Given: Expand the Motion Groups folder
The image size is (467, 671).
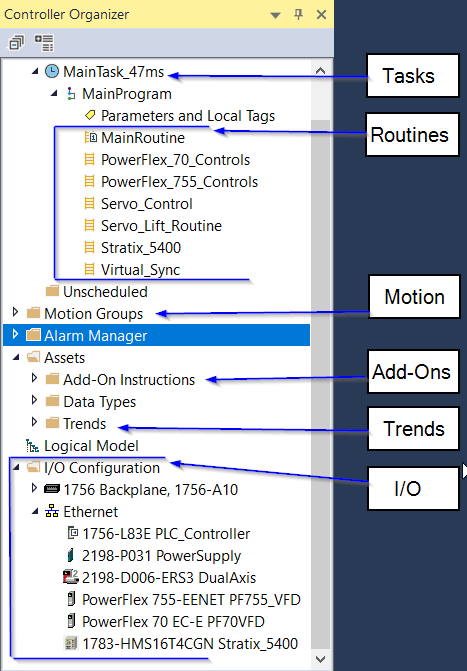Looking at the screenshot, I should click(x=15, y=312).
